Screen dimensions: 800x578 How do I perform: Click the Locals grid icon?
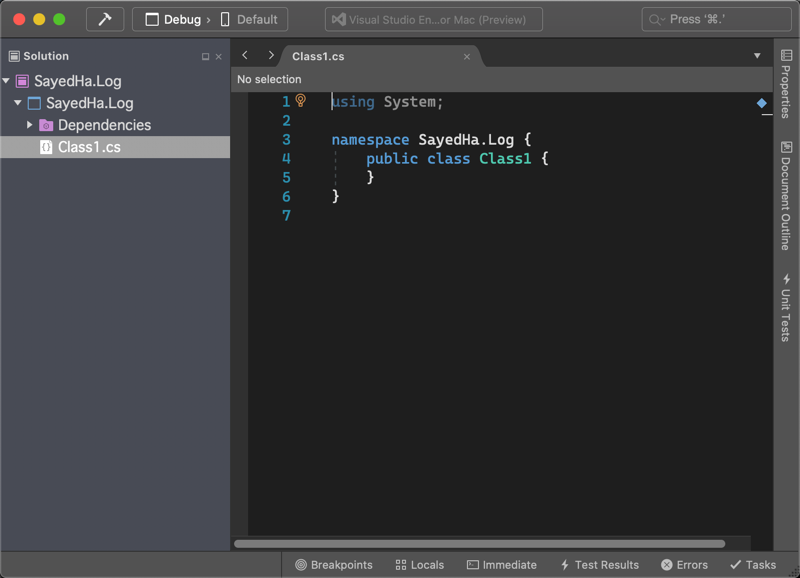click(x=401, y=565)
